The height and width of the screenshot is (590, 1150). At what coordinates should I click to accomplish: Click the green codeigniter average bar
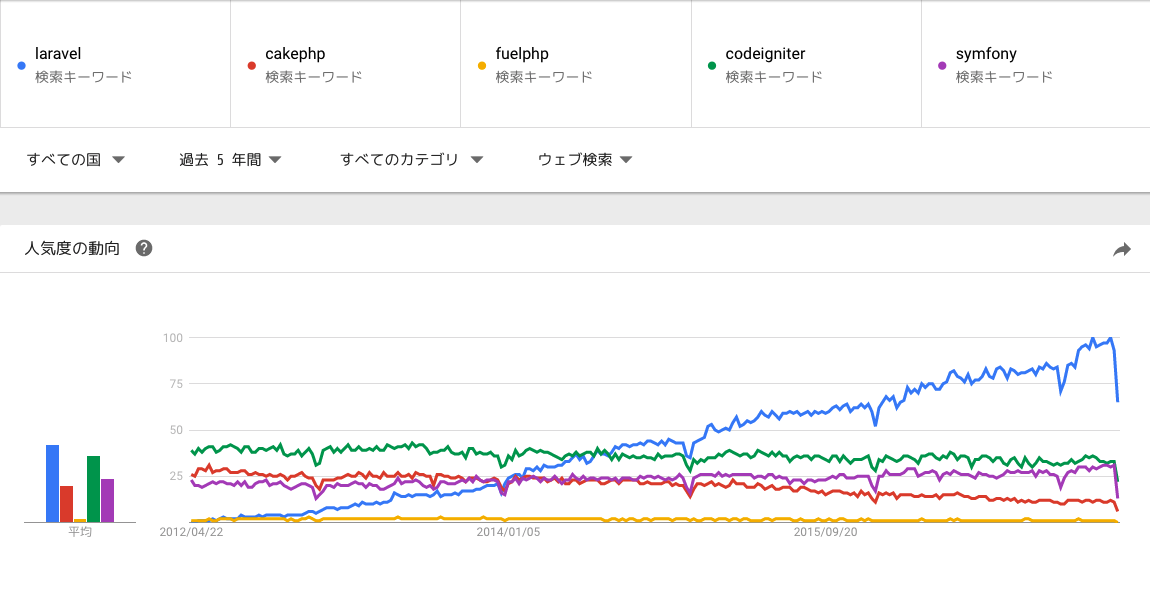[x=93, y=489]
